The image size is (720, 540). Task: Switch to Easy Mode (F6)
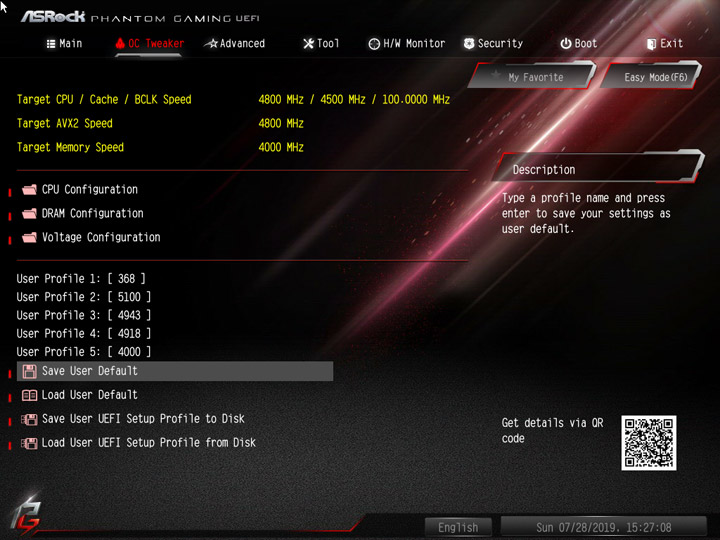tap(652, 76)
